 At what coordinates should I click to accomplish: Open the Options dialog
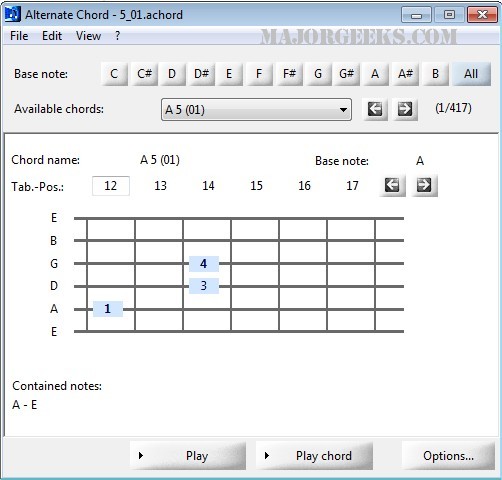click(x=448, y=456)
